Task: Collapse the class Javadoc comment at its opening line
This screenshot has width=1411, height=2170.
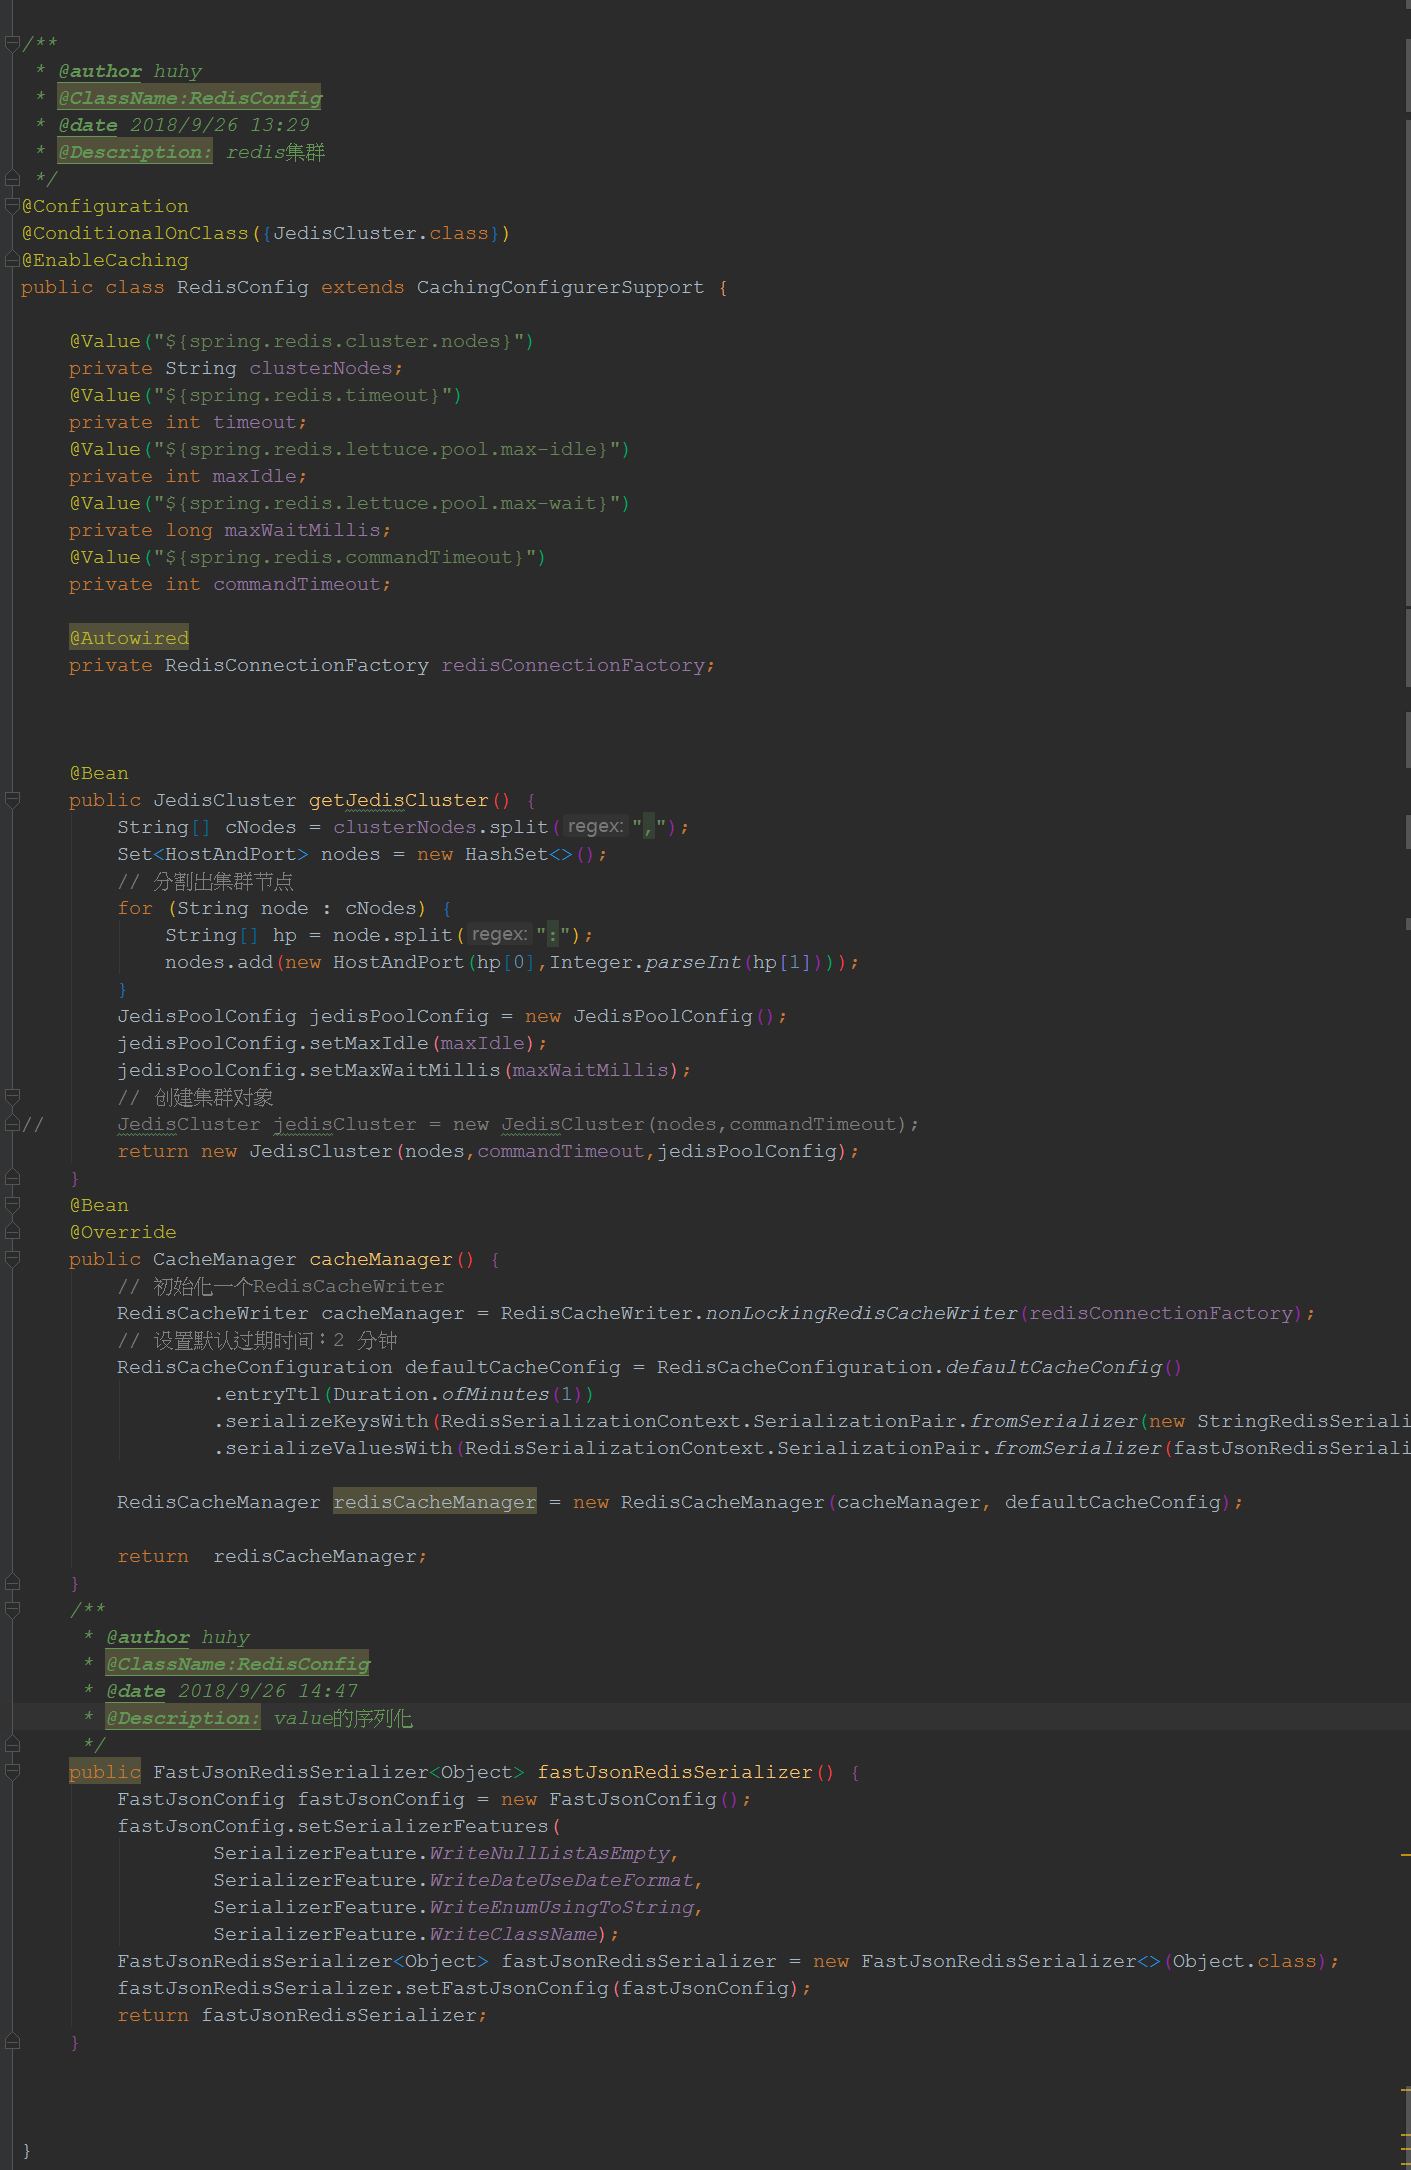Action: 12,43
